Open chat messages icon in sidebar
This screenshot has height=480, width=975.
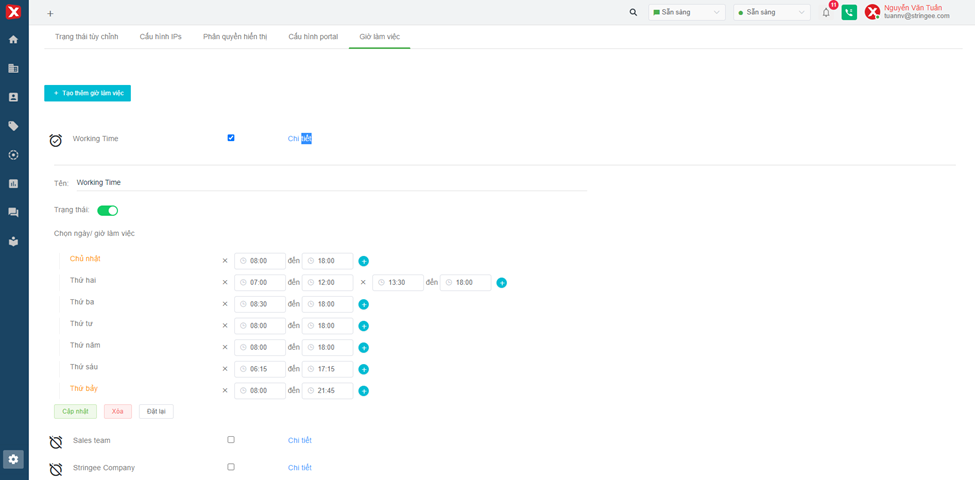click(13, 213)
